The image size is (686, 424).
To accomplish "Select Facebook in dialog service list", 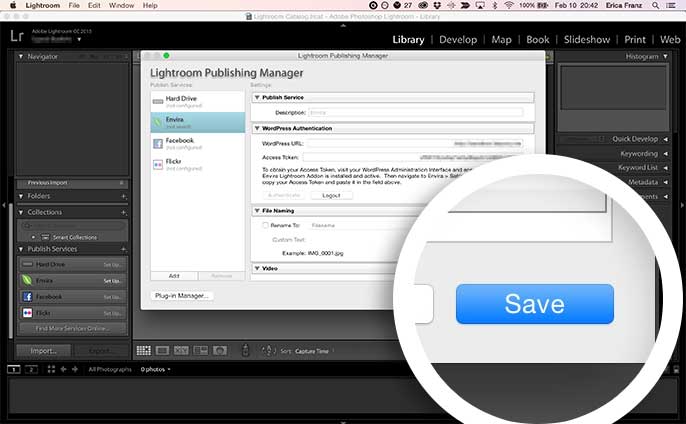I will [x=198, y=143].
